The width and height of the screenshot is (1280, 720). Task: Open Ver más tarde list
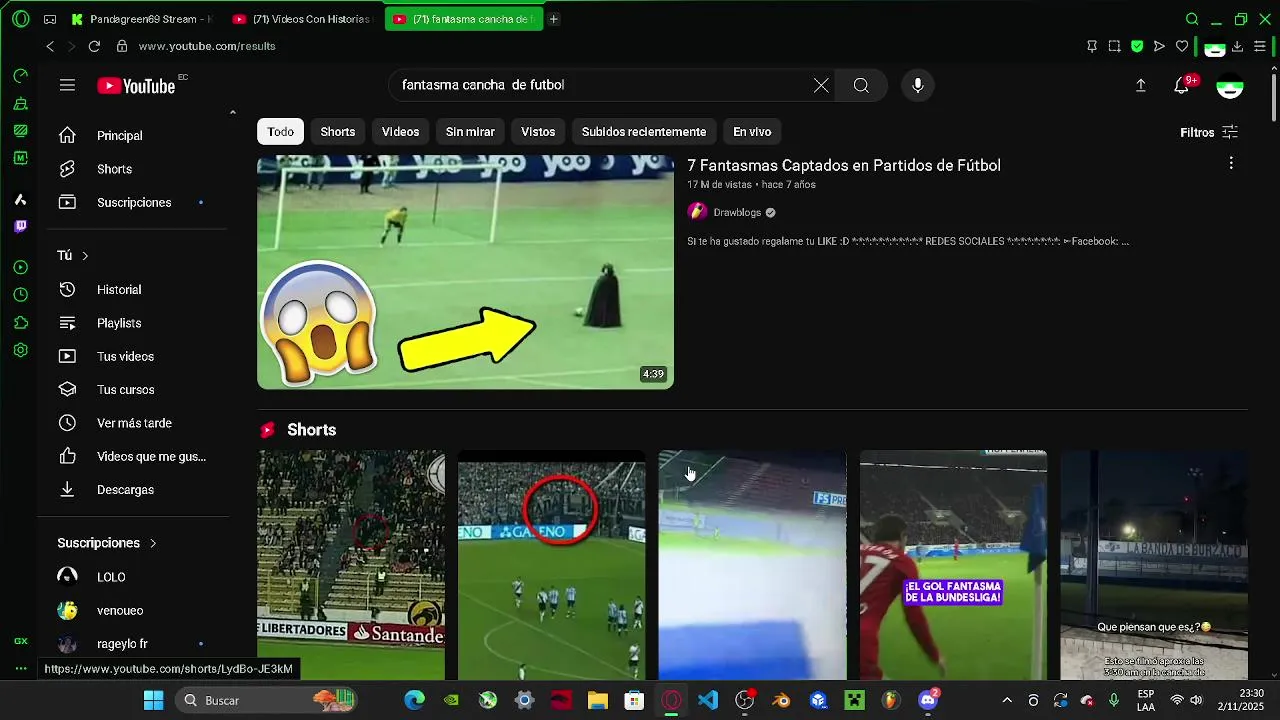coord(134,423)
